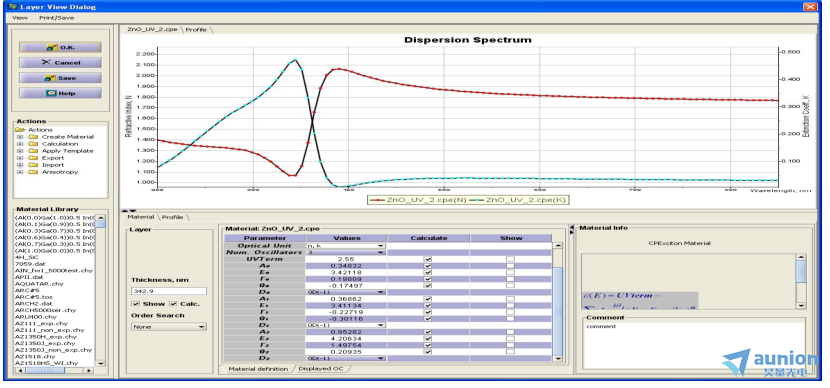Open the Print/Save menu

[x=57, y=17]
